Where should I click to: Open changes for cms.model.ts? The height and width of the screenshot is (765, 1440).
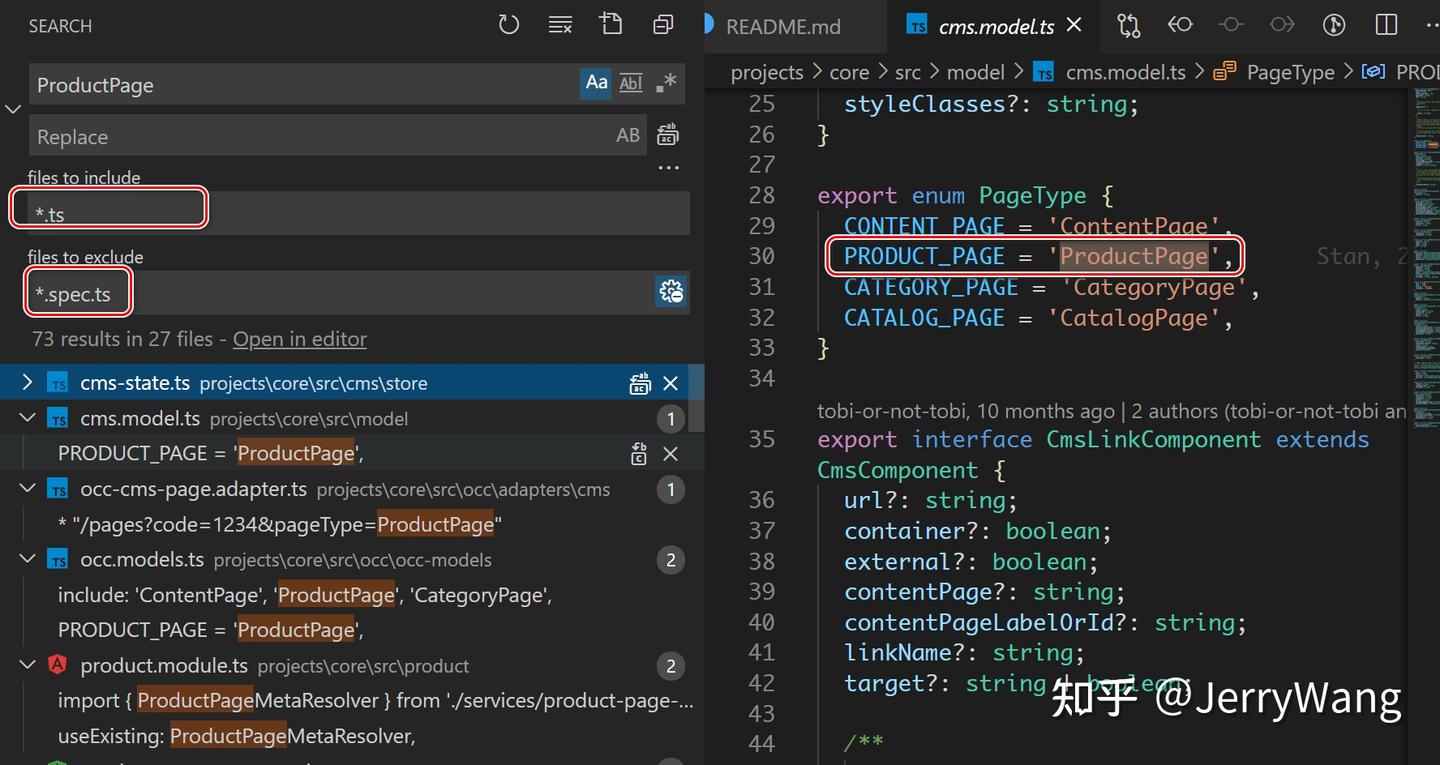tap(1129, 25)
